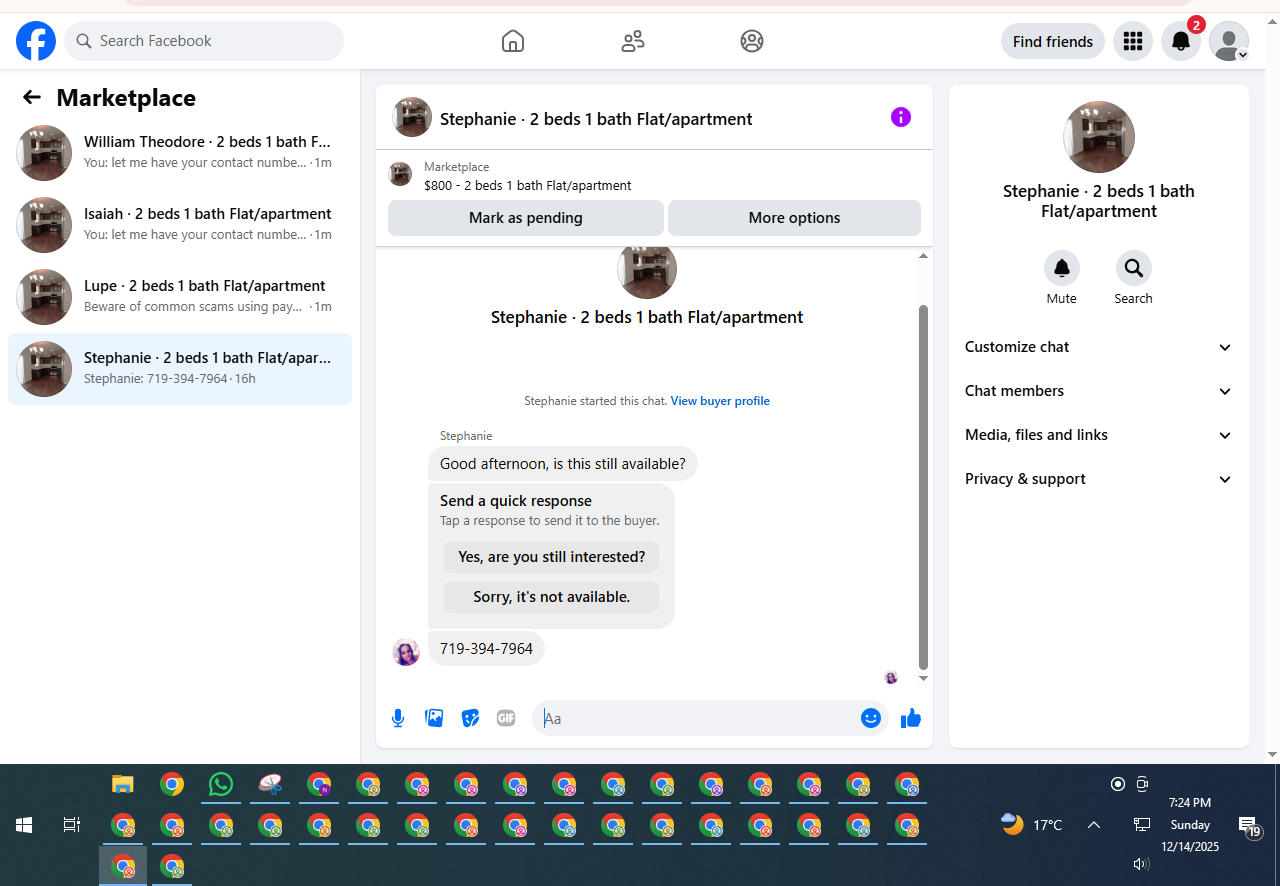1280x886 pixels.
Task: Open the Facebook menu grid icon
Action: [x=1133, y=41]
